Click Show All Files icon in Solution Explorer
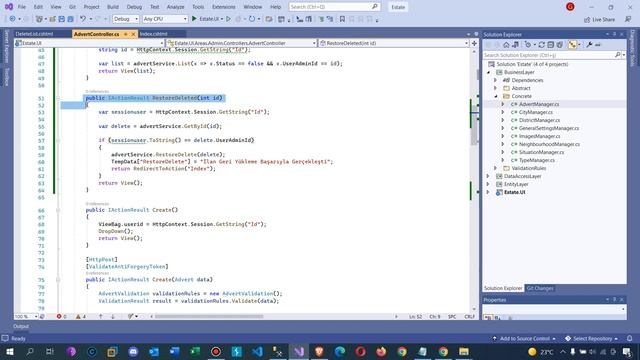 pos(560,45)
